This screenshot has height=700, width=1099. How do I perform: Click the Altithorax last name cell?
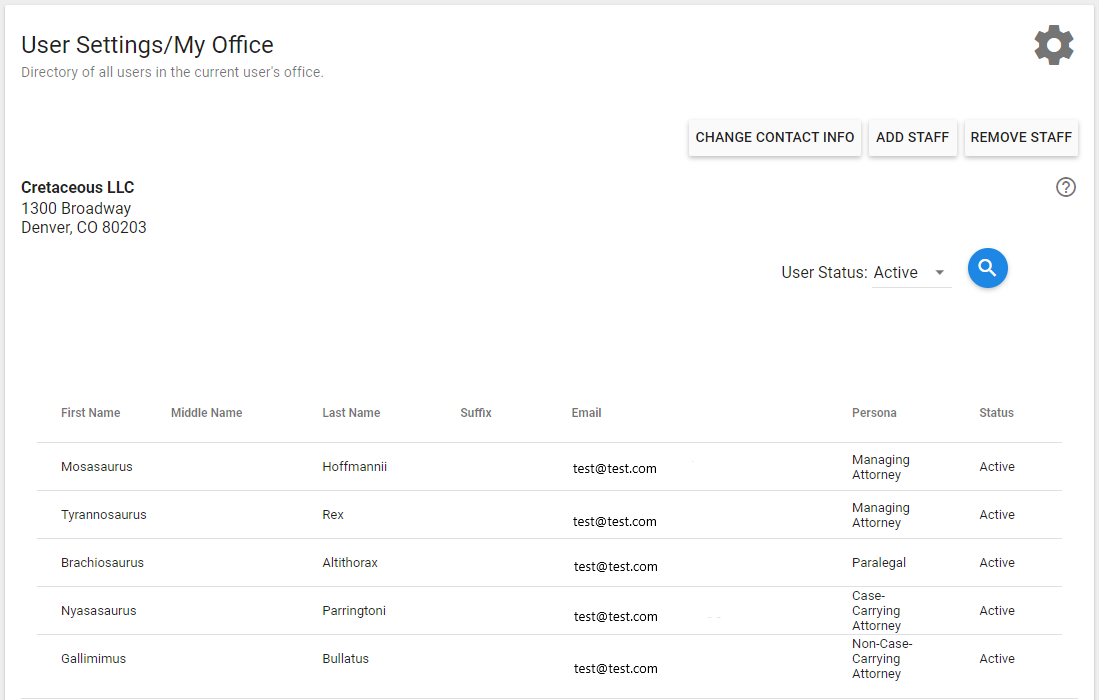[350, 563]
